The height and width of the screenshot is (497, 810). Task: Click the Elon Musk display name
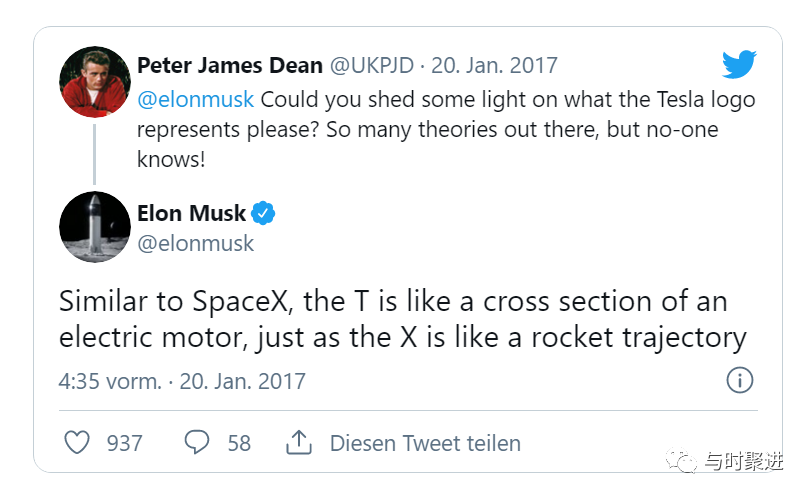[191, 213]
